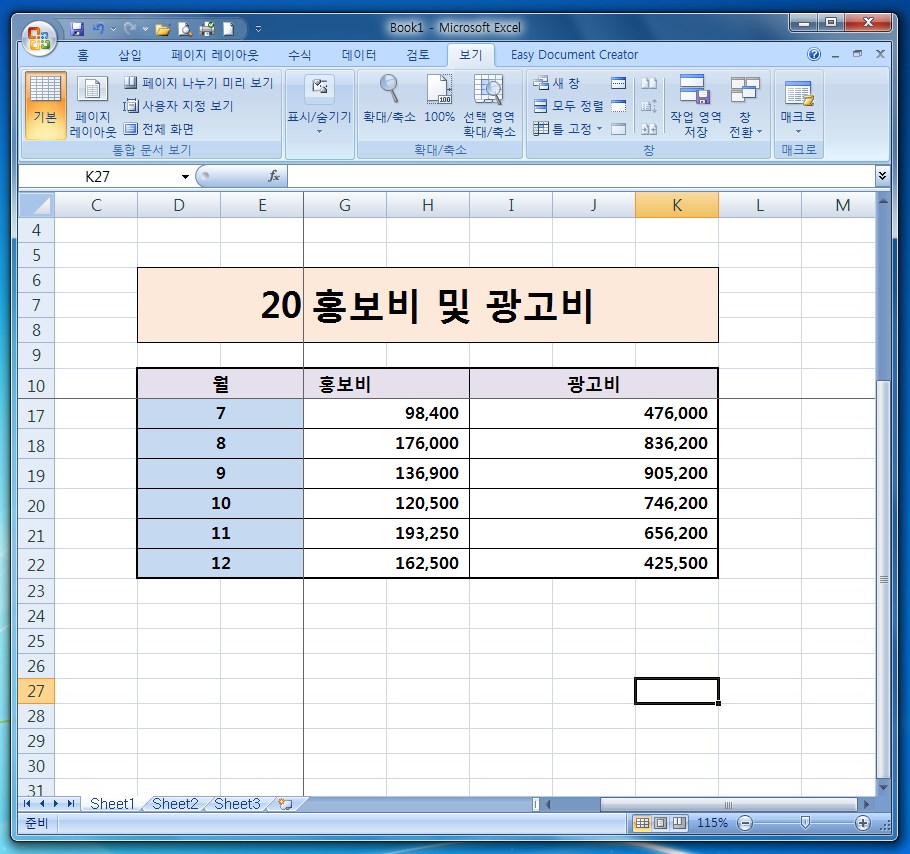
Task: Open Print Preview from quick access toolbar
Action: (x=185, y=29)
